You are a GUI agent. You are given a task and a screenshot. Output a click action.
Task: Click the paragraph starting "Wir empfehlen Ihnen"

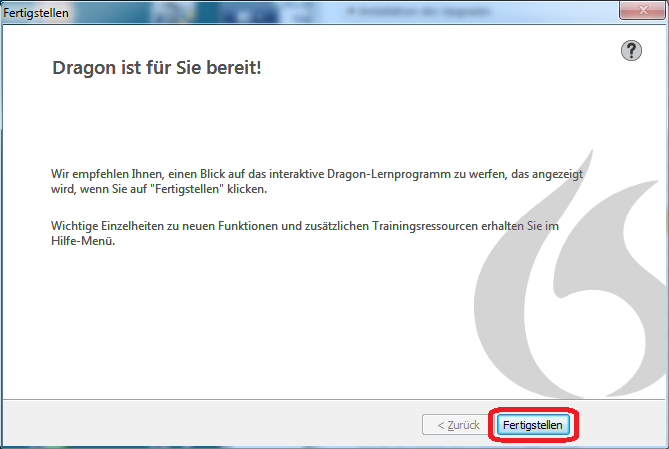click(x=317, y=181)
